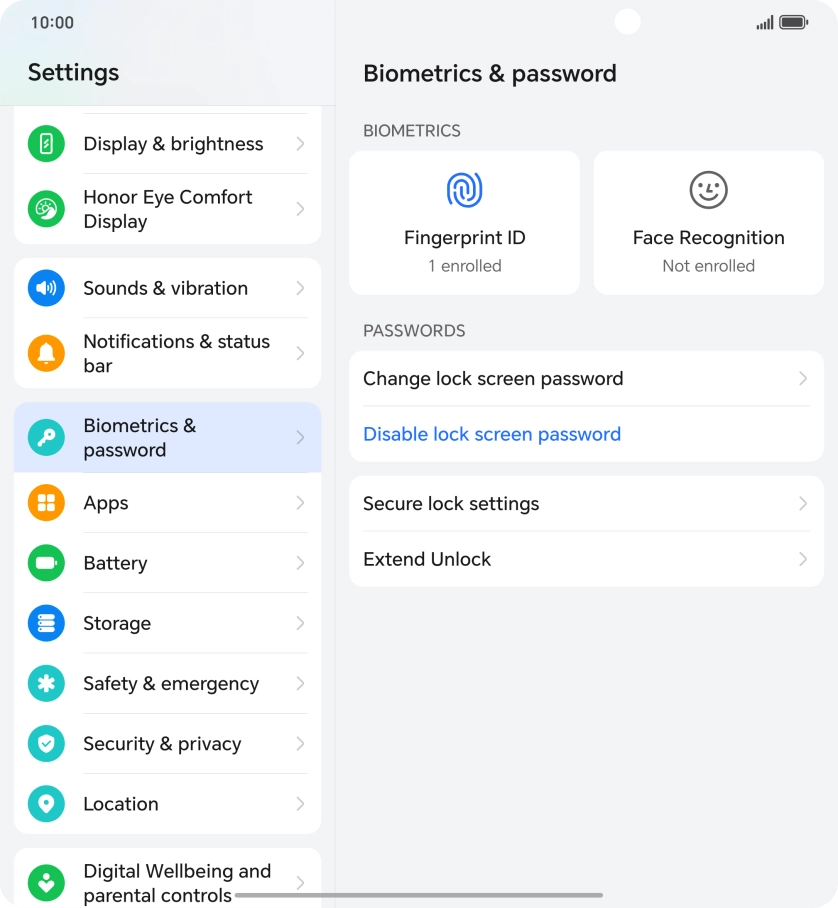This screenshot has width=838, height=908.
Task: Tap the Fingerprint ID icon
Action: point(464,189)
